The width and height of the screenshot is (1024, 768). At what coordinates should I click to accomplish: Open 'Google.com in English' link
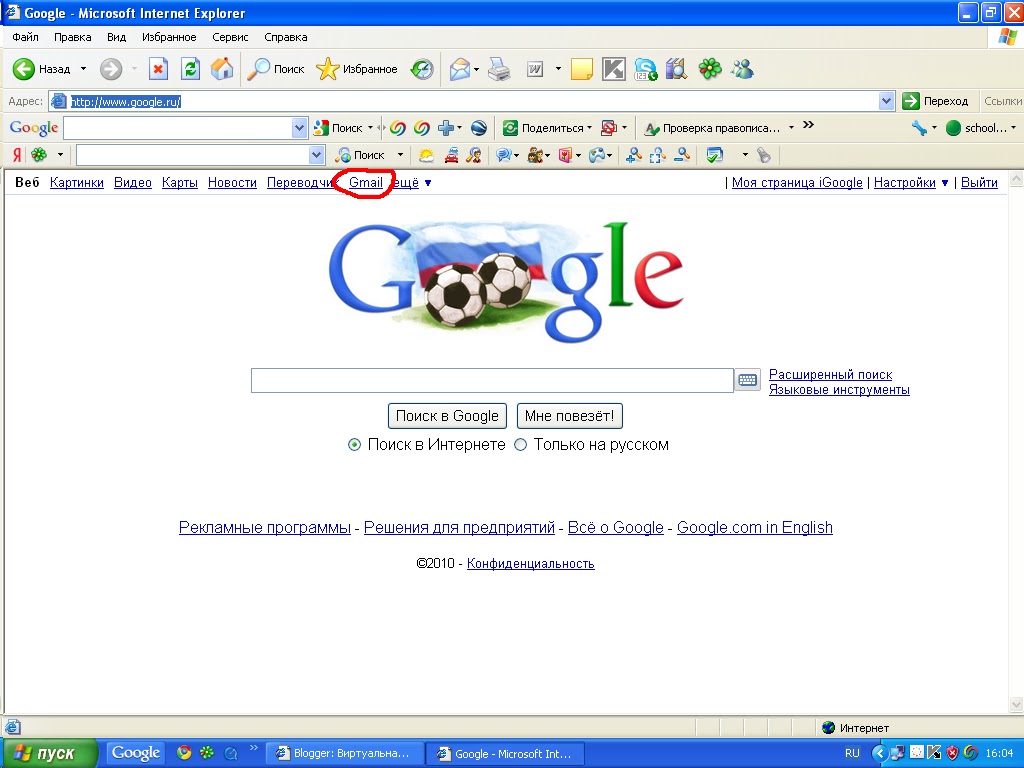[754, 528]
